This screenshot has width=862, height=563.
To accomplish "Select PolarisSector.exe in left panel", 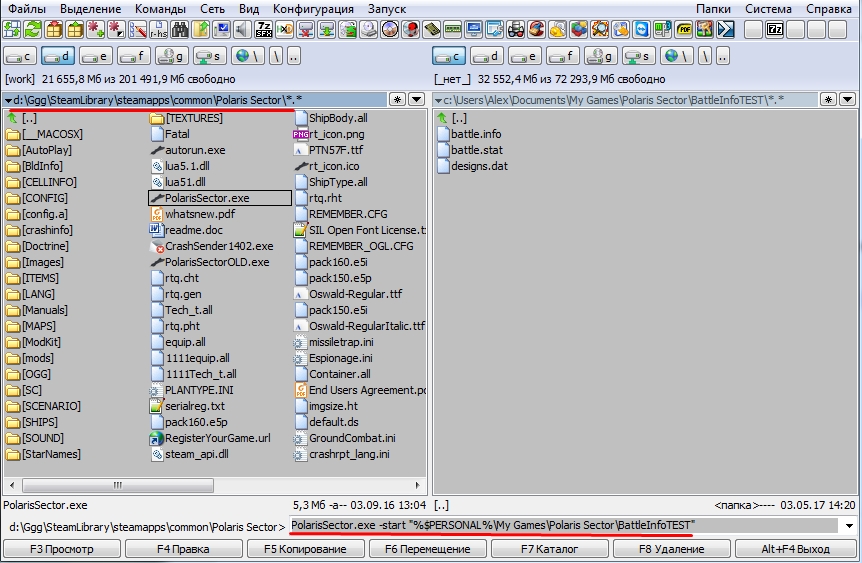I will point(220,198).
